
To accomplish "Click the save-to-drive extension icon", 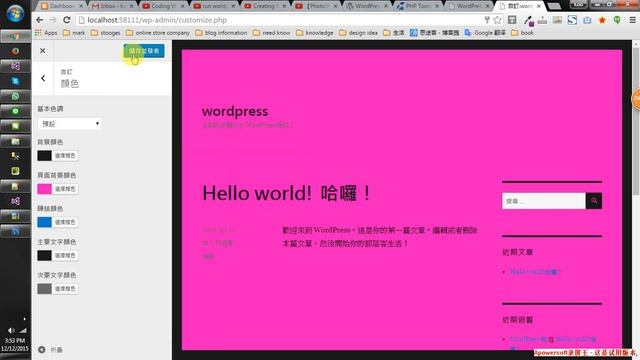I will (x=512, y=20).
